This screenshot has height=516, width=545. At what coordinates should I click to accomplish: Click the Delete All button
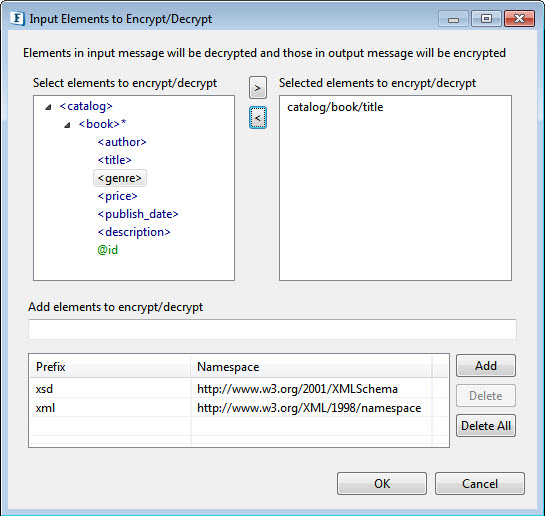[x=486, y=426]
